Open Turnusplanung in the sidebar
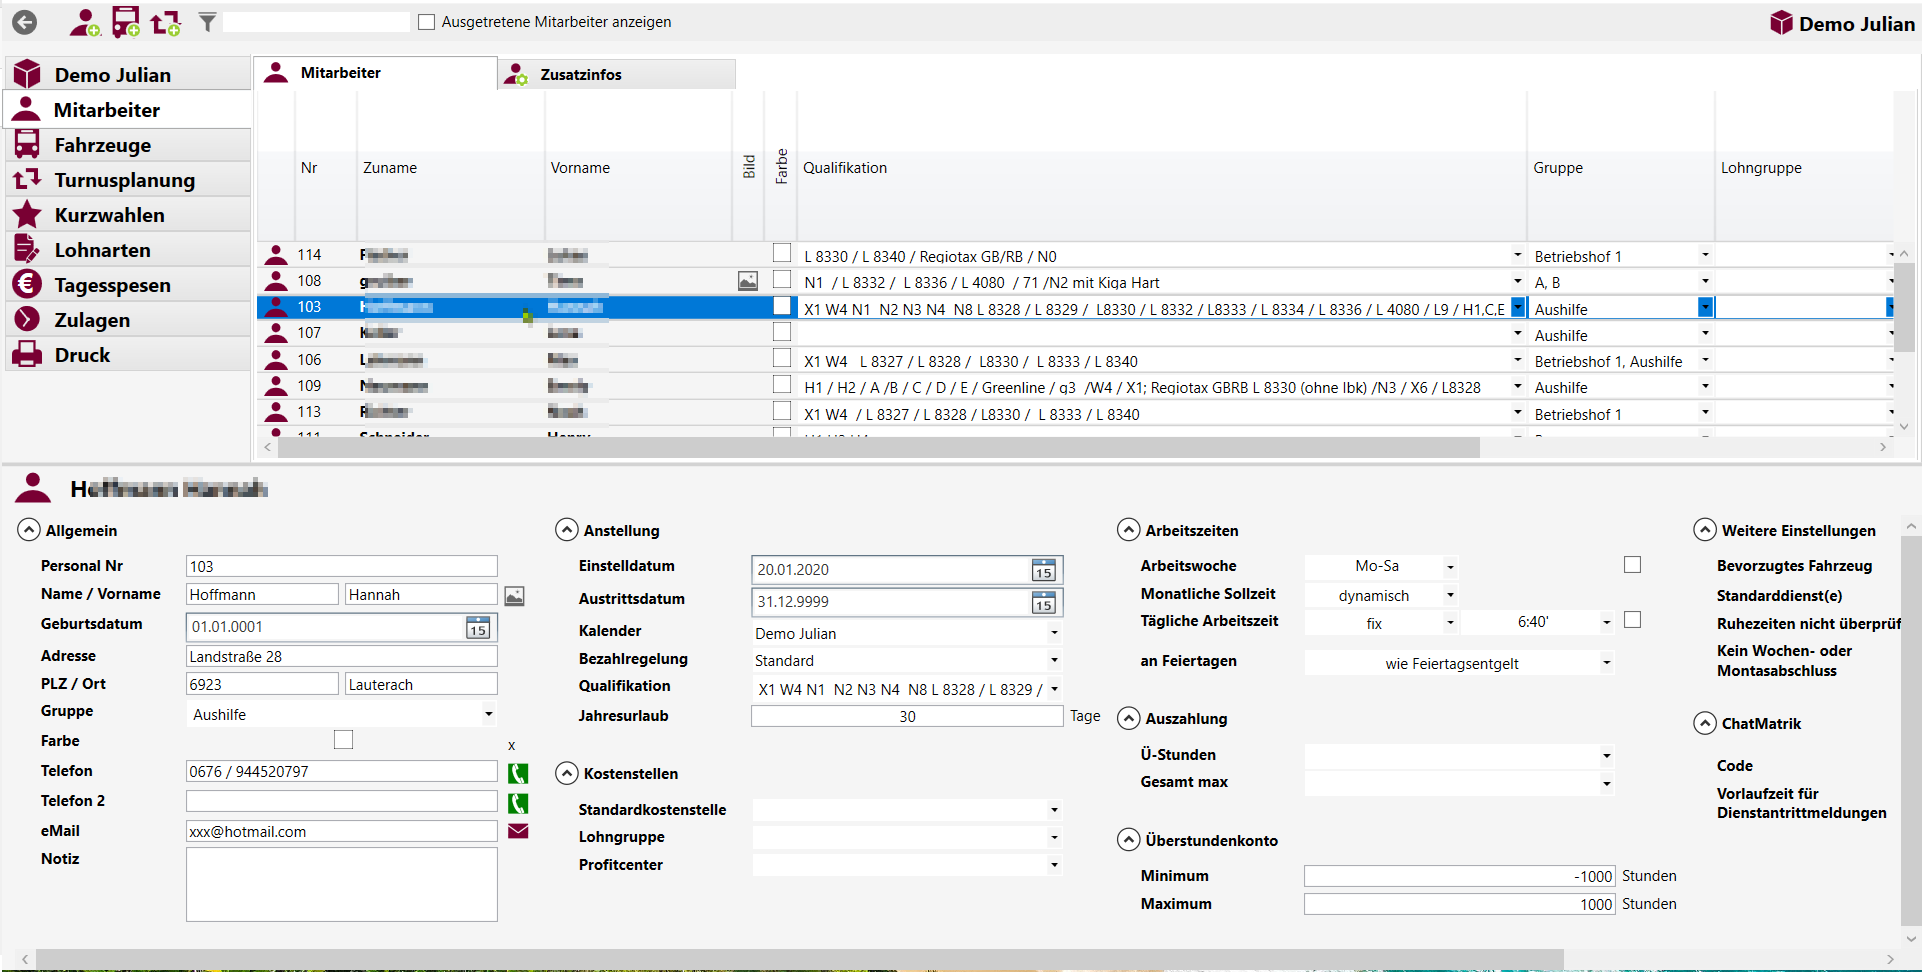Viewport: 1922px width, 972px height. 124,180
